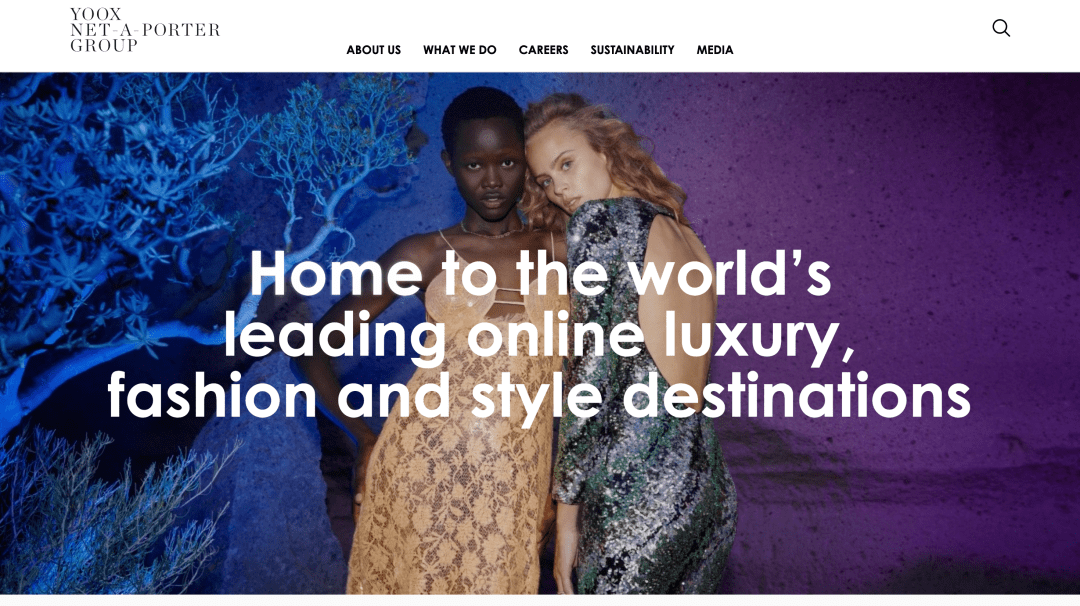Click the NET-A-PORTER line of the logo

145,30
